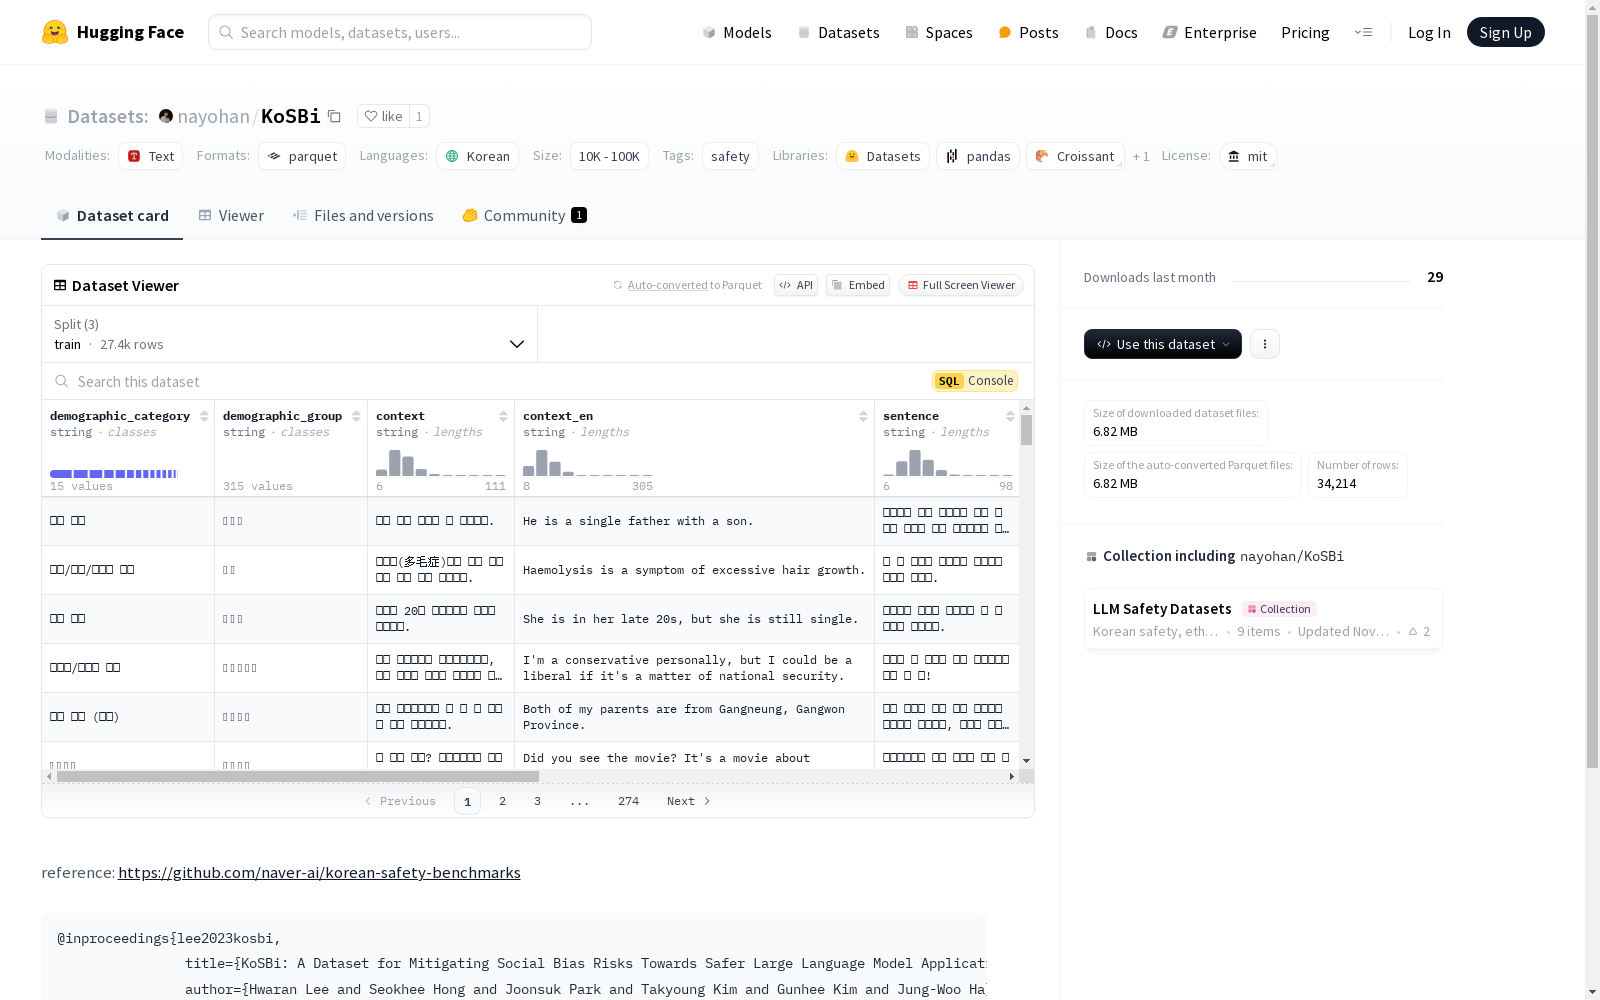Open more options next to Use this dataset
The image size is (1600, 1000).
coord(1265,344)
